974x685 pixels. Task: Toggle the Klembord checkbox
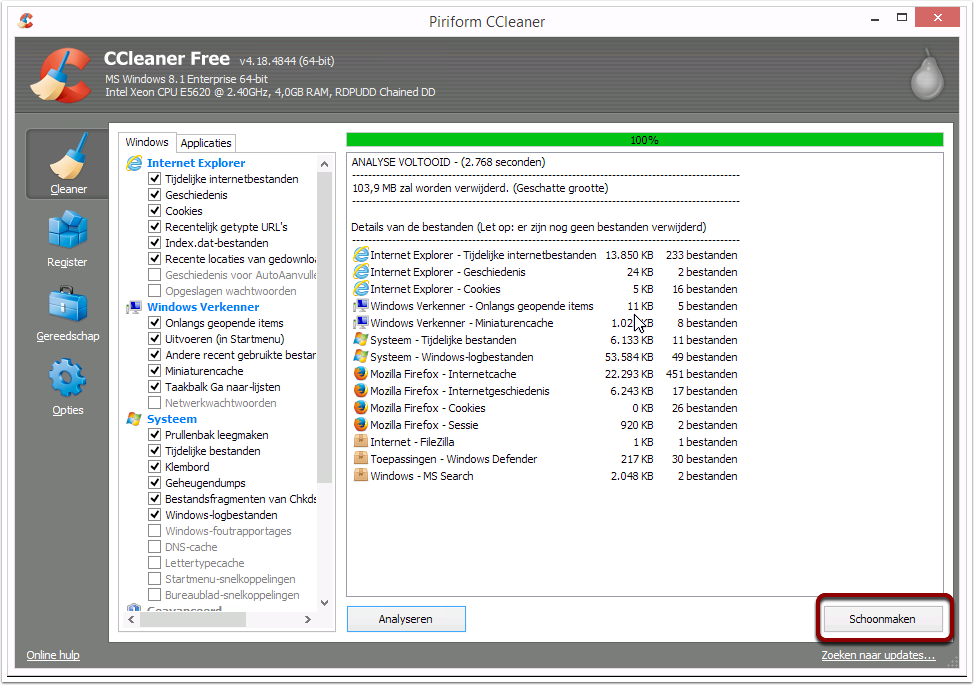pyautogui.click(x=155, y=467)
